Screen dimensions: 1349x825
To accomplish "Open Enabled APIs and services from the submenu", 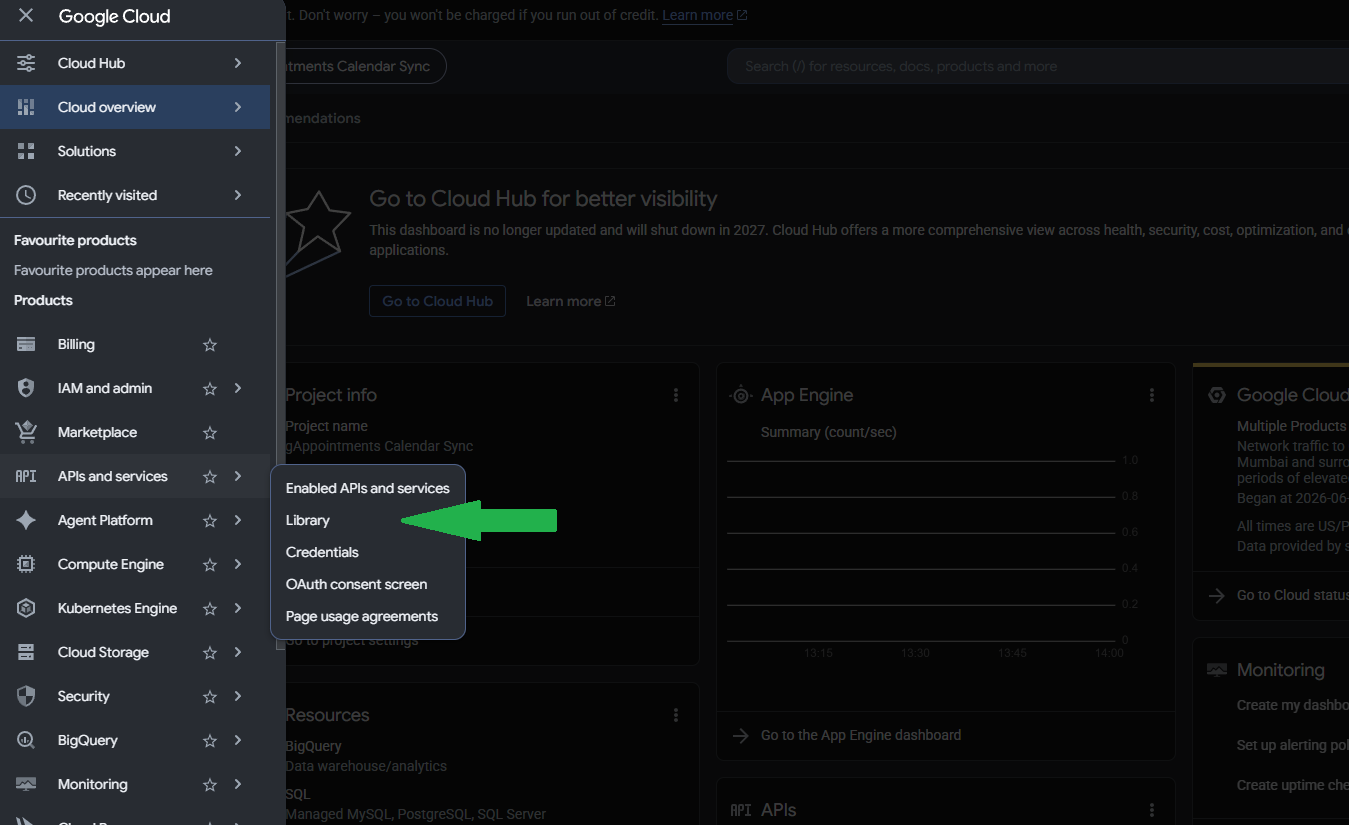I will coord(368,488).
